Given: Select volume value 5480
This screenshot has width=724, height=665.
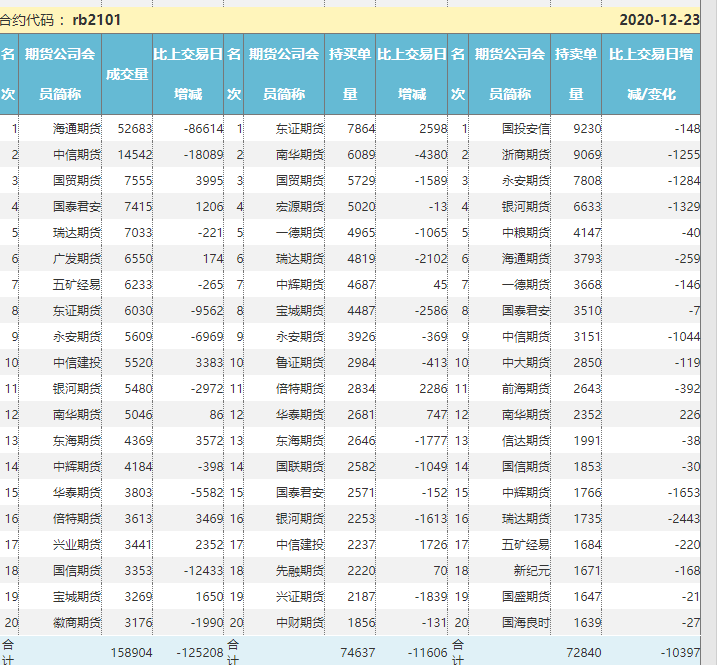Looking at the screenshot, I should pos(138,388).
